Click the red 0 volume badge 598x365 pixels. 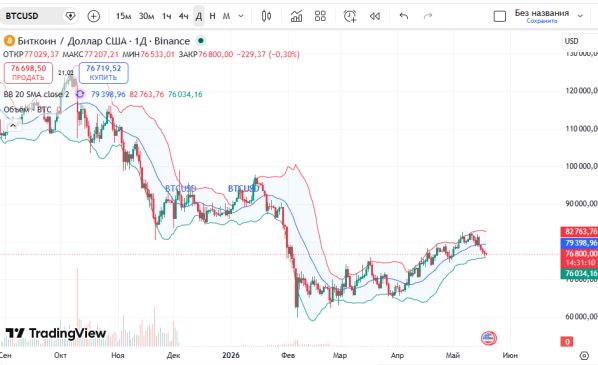click(x=567, y=341)
